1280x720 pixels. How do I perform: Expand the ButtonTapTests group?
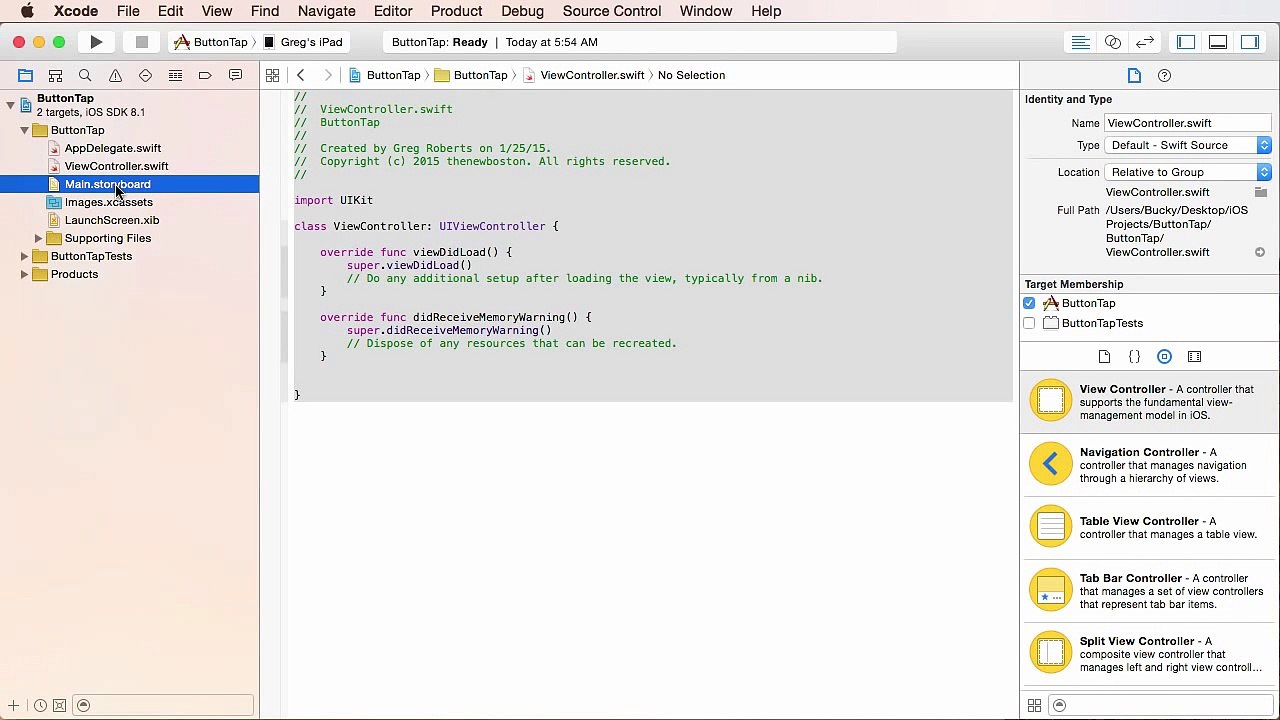click(24, 256)
